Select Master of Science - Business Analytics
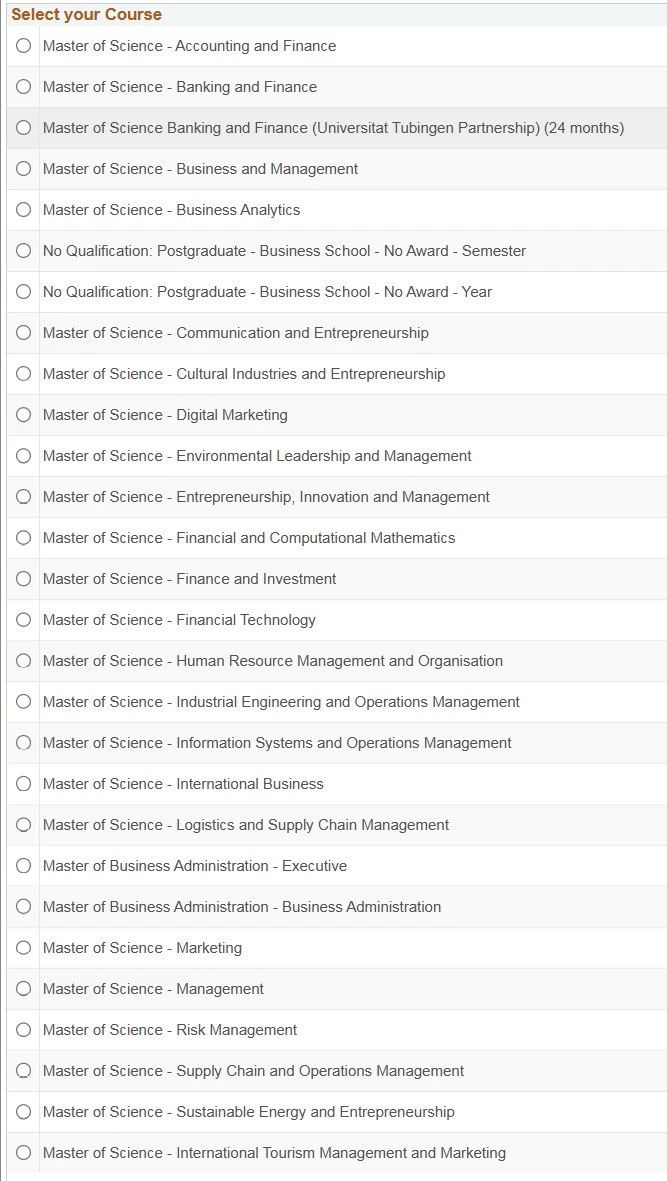 (x=23, y=210)
